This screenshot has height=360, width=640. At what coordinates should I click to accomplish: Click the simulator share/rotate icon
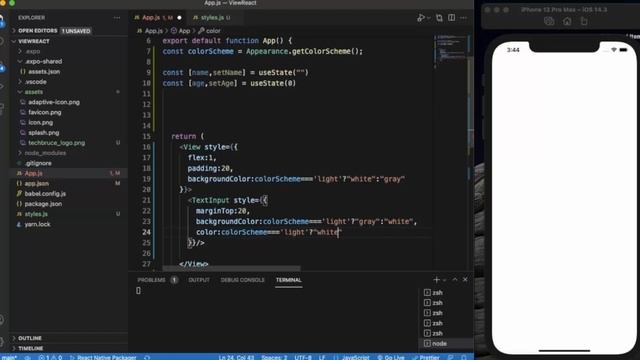pyautogui.click(x=584, y=21)
